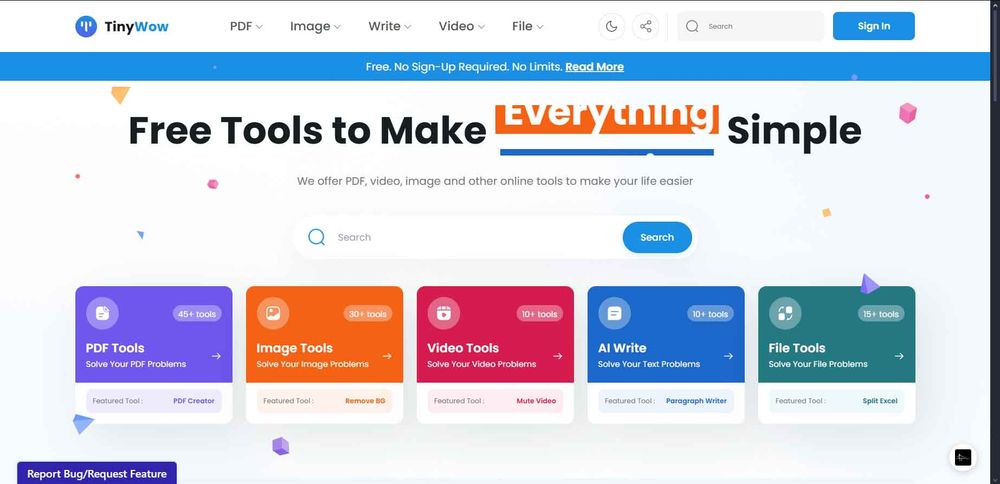Open the Image Tools card title
The width and height of the screenshot is (1000, 484).
click(x=295, y=348)
